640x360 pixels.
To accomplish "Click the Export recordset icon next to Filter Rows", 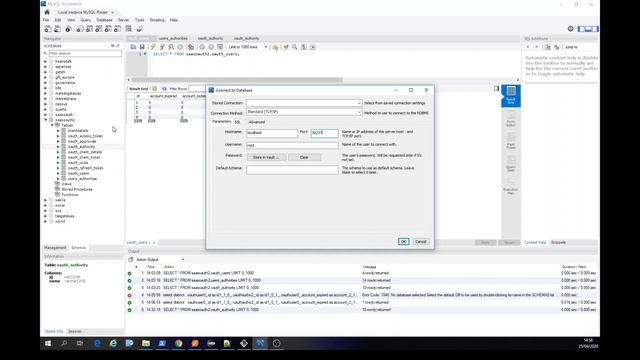I will click(164, 89).
